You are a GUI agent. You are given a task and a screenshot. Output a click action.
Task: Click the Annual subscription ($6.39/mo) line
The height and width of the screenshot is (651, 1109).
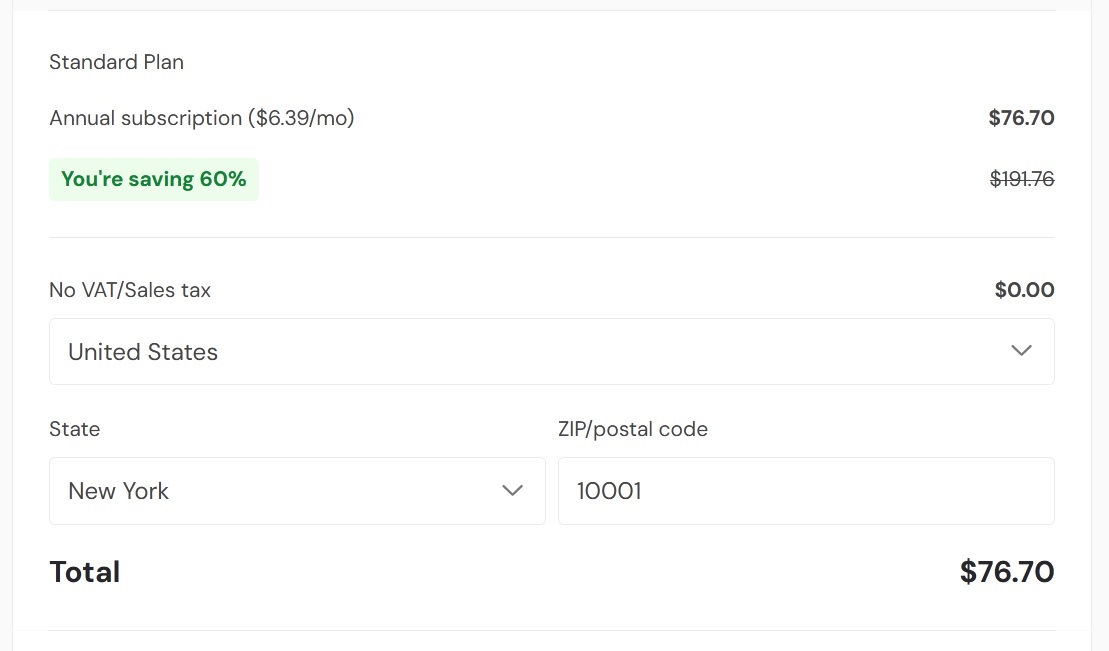click(x=202, y=118)
